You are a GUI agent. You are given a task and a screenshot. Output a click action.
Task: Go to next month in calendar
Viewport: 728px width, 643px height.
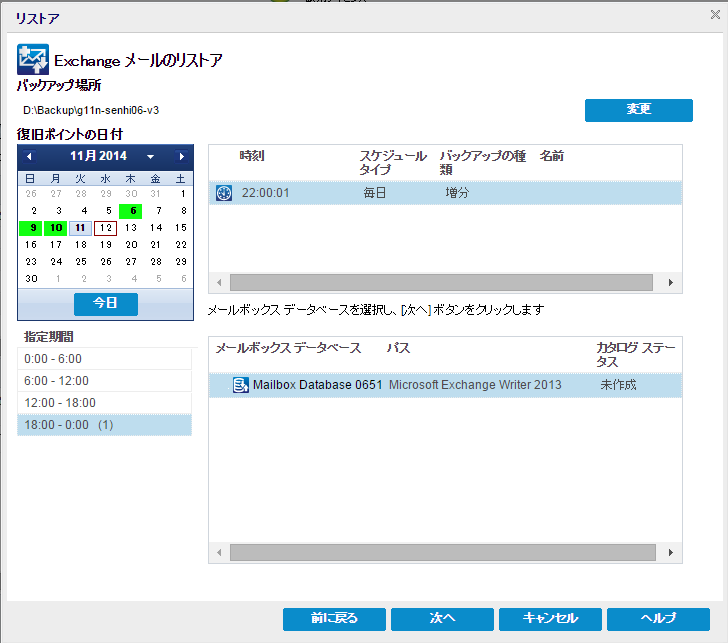182,156
